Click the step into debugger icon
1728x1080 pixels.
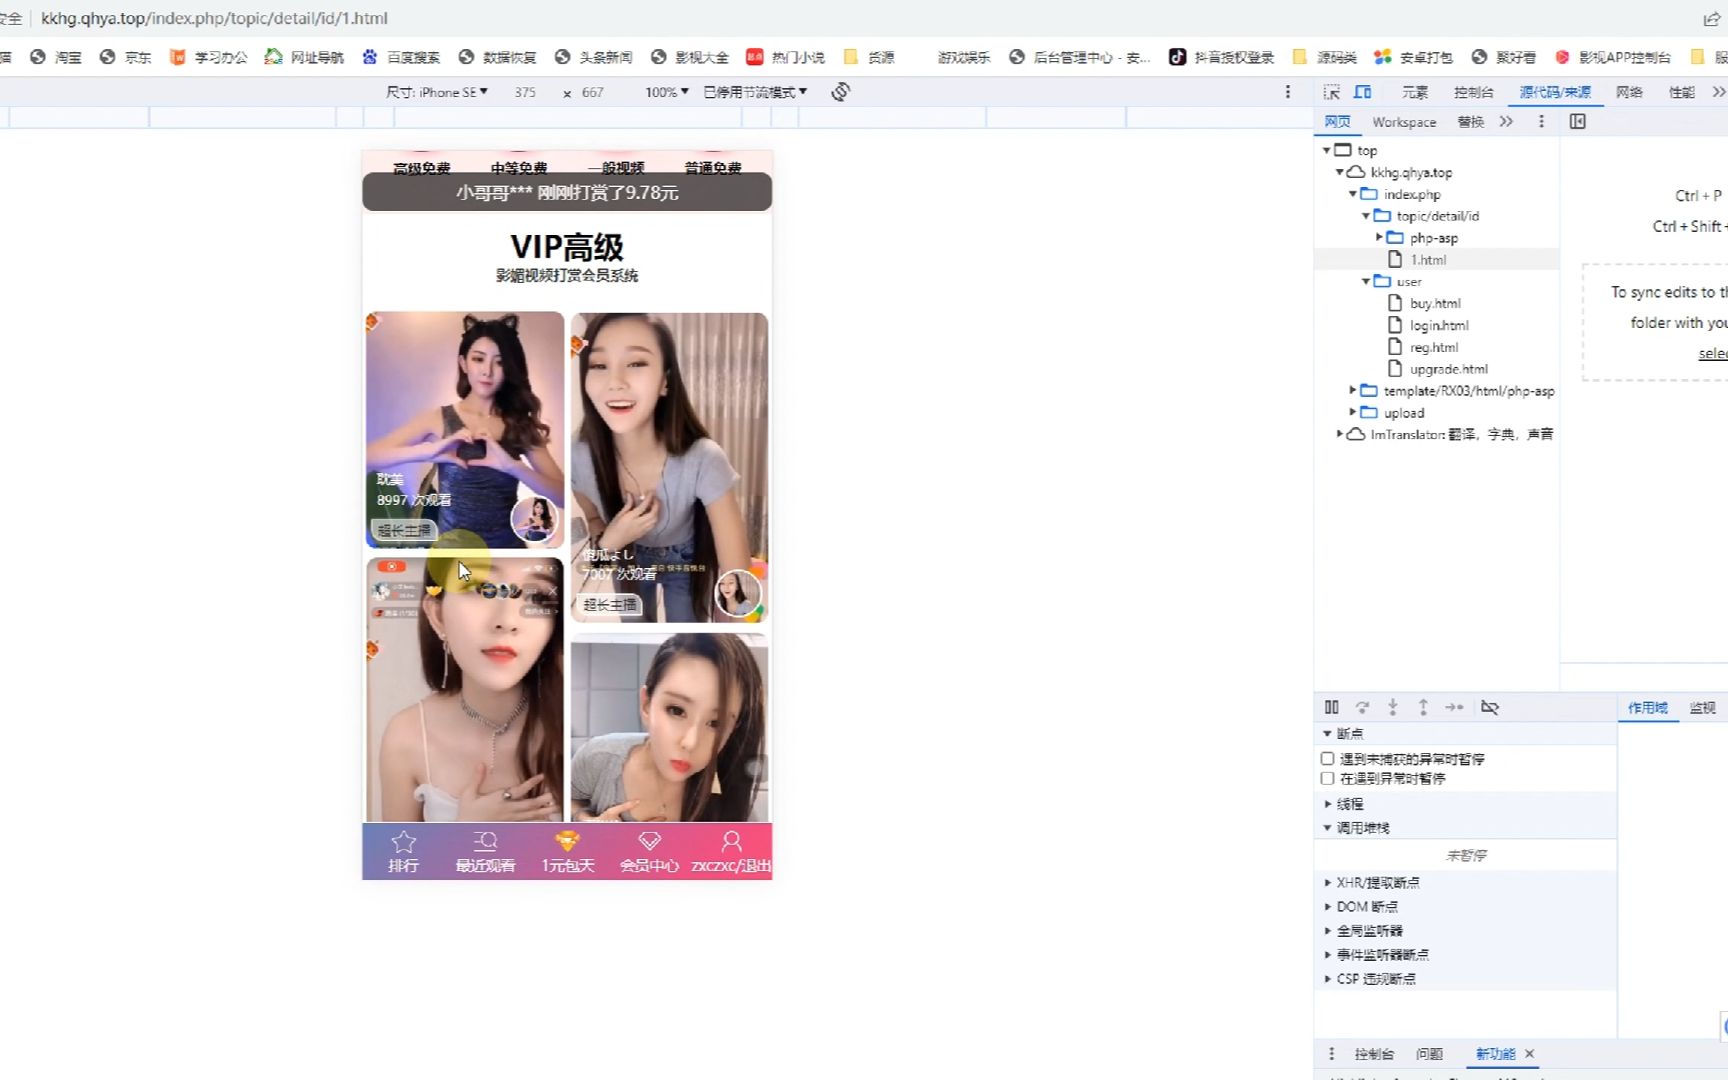coord(1392,707)
